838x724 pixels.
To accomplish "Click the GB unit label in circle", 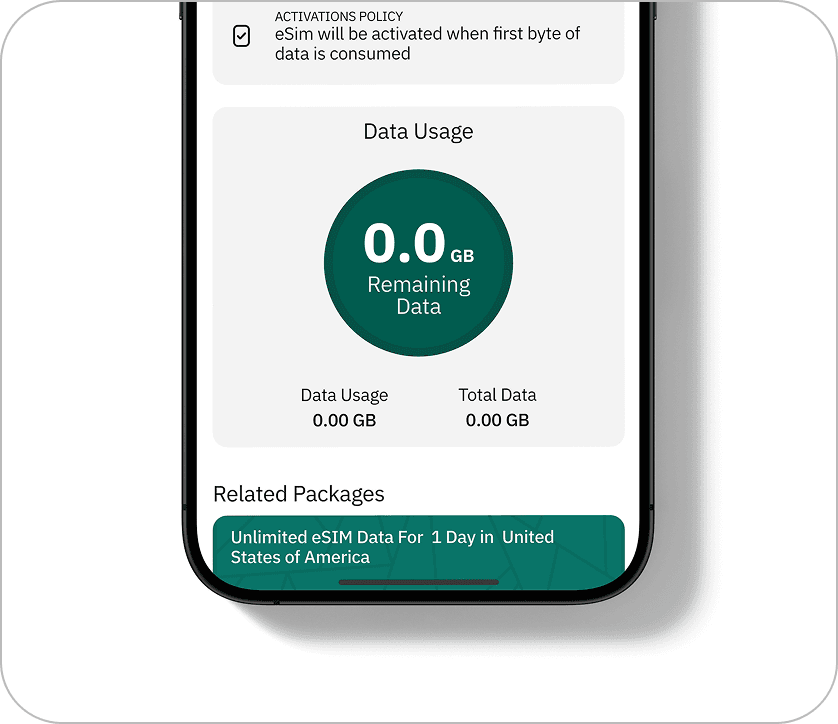I will click(462, 256).
